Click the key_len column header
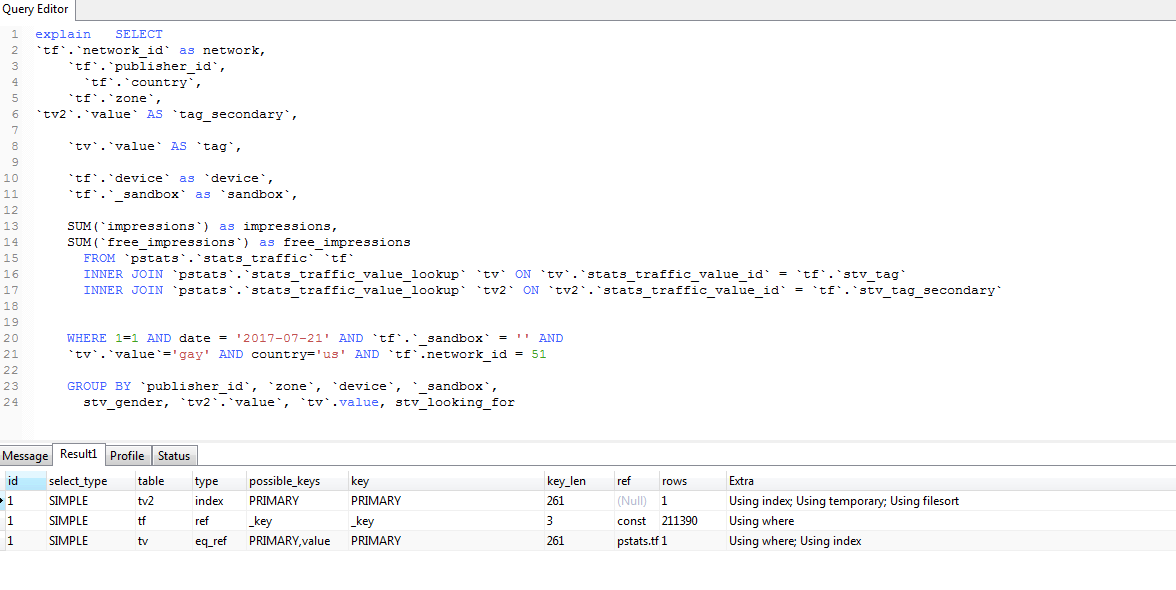Screen dimensions: 1176x590 (x=566, y=481)
